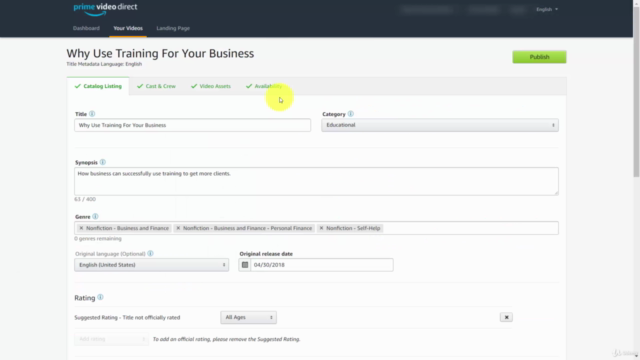Screen dimensions: 640x360
Task: Open the English language selector in header
Action: [547, 9]
